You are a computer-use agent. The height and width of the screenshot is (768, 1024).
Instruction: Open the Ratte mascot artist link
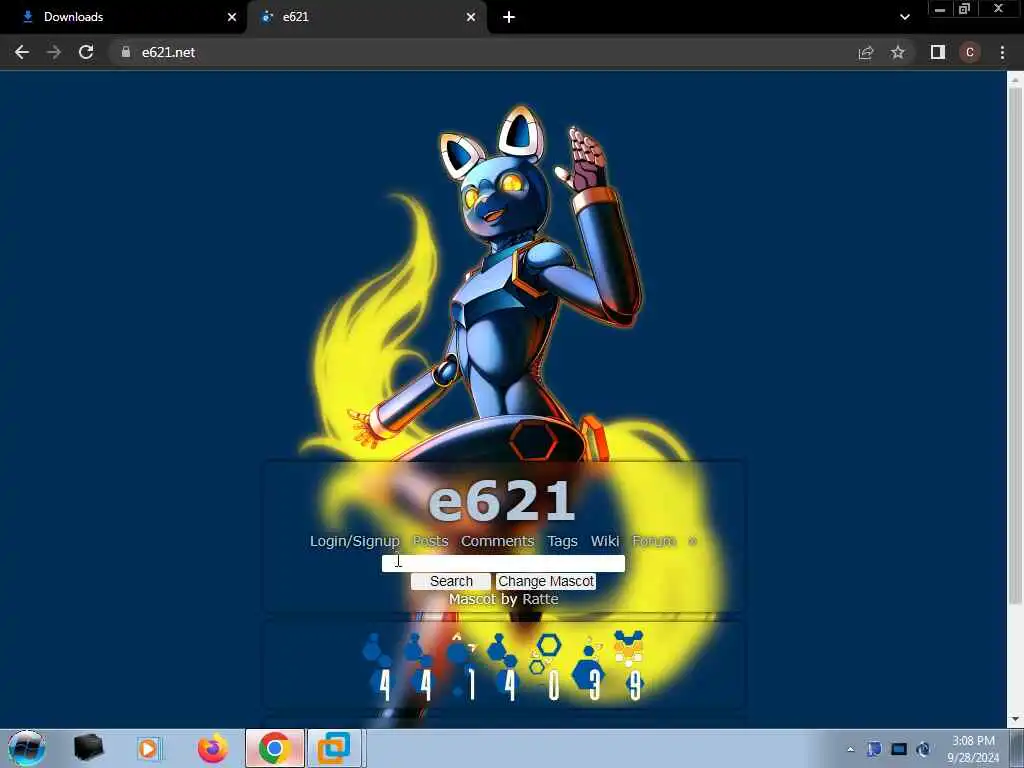pyautogui.click(x=540, y=600)
